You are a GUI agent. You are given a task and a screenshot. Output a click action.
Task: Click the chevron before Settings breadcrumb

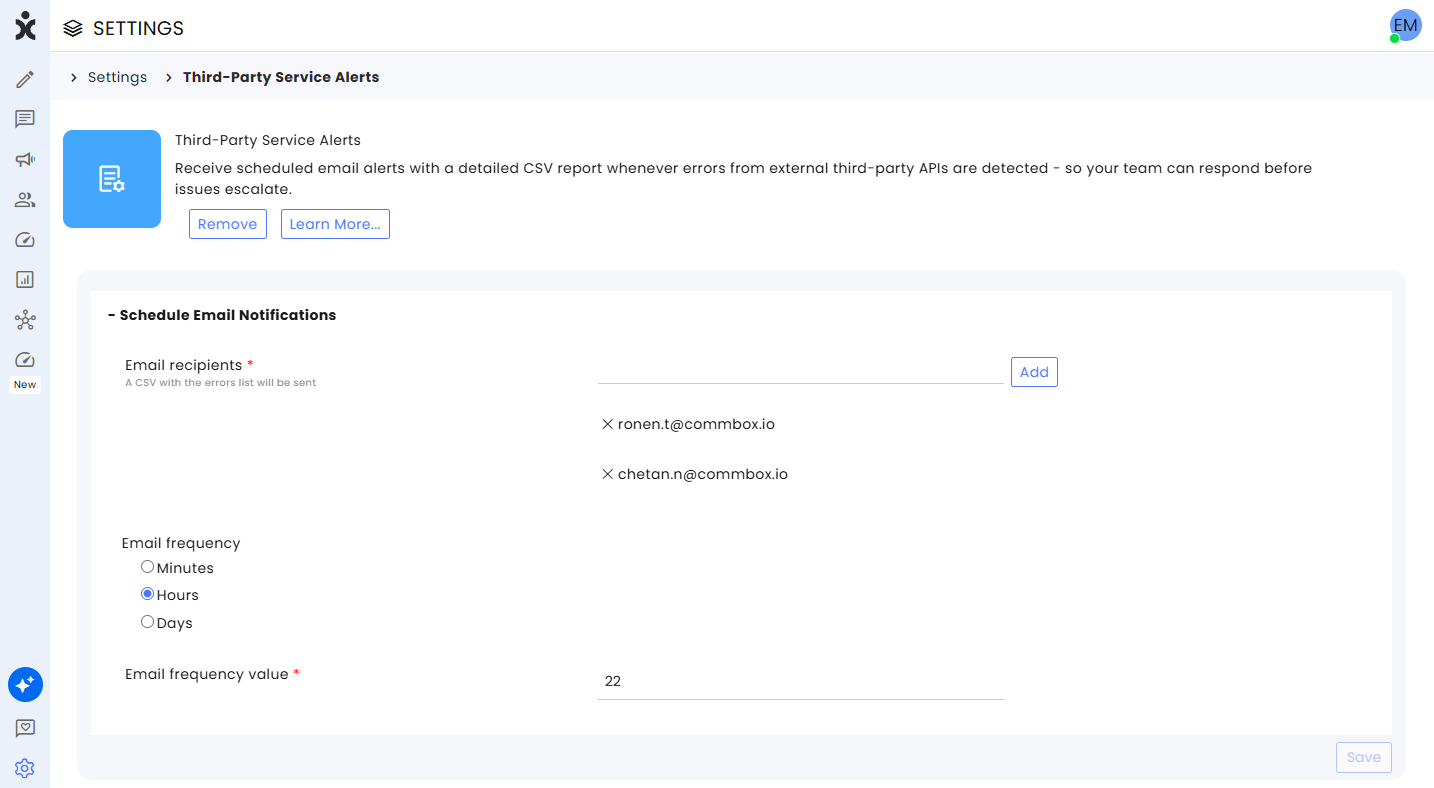coord(74,77)
